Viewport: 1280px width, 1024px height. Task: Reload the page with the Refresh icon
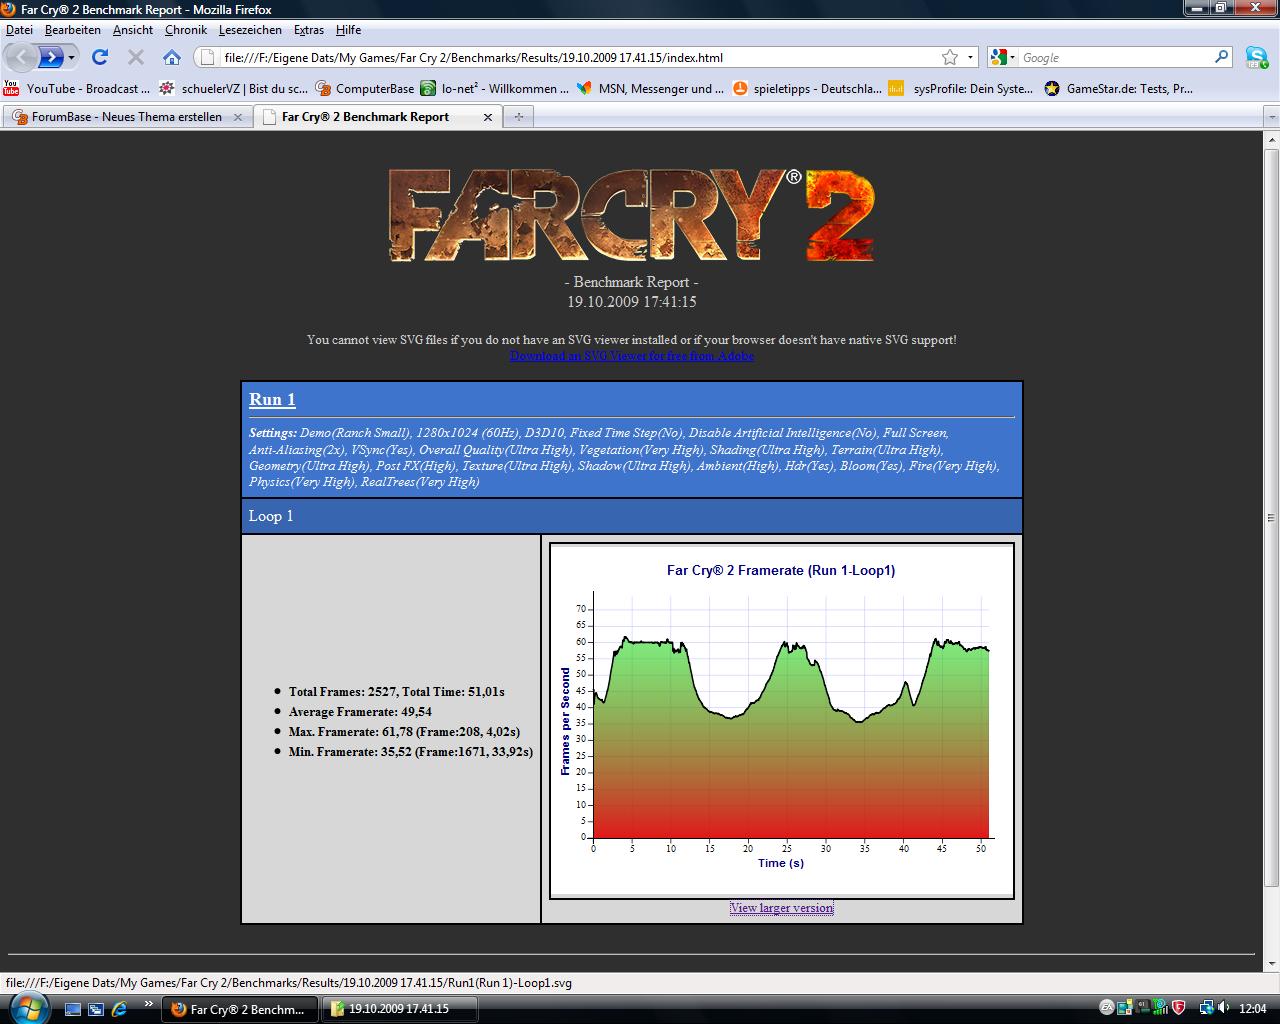click(99, 57)
